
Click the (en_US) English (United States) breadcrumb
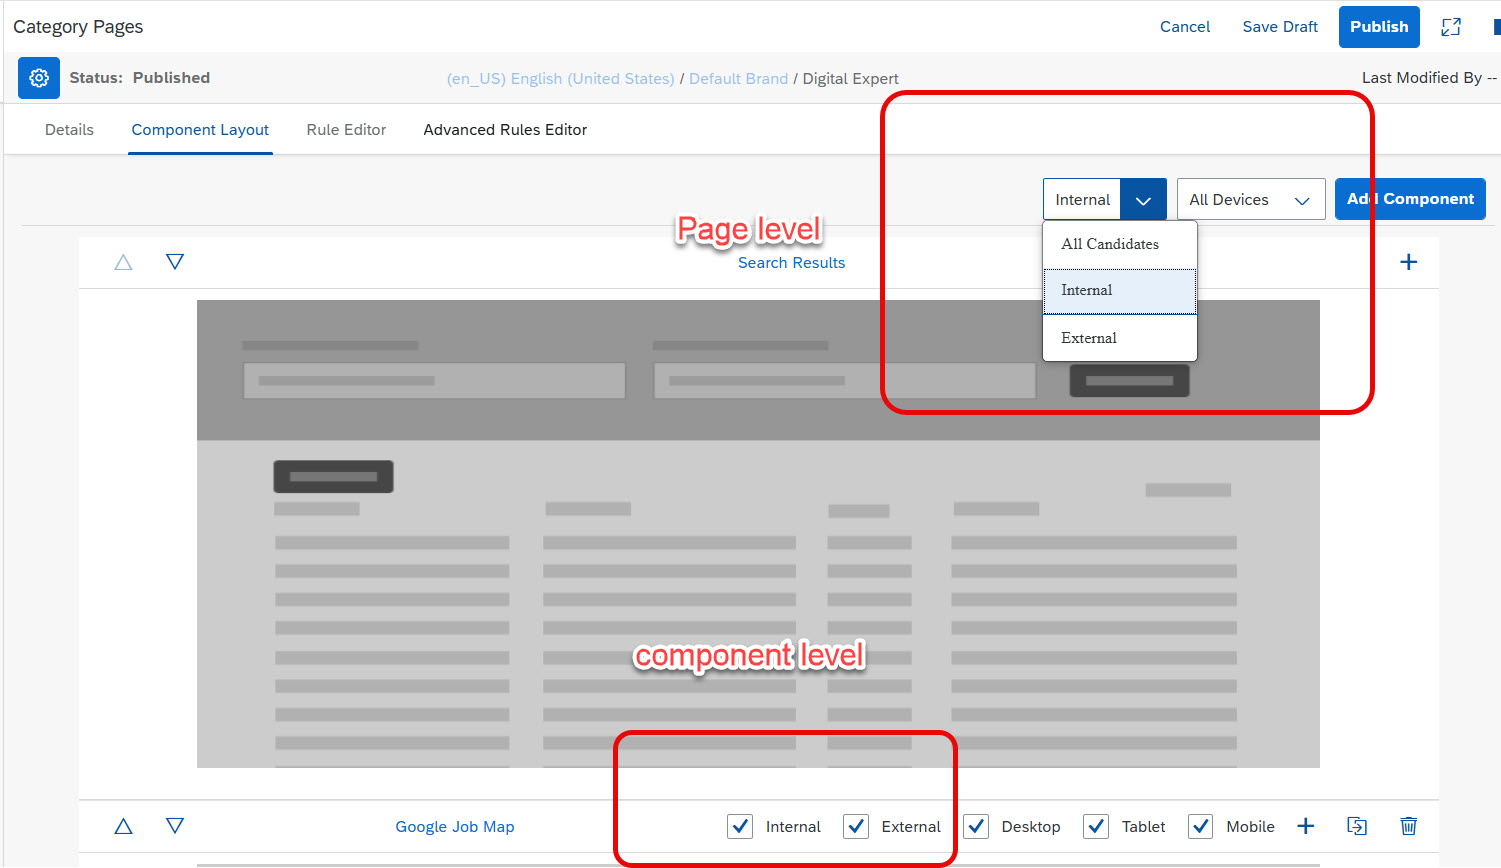(x=560, y=79)
